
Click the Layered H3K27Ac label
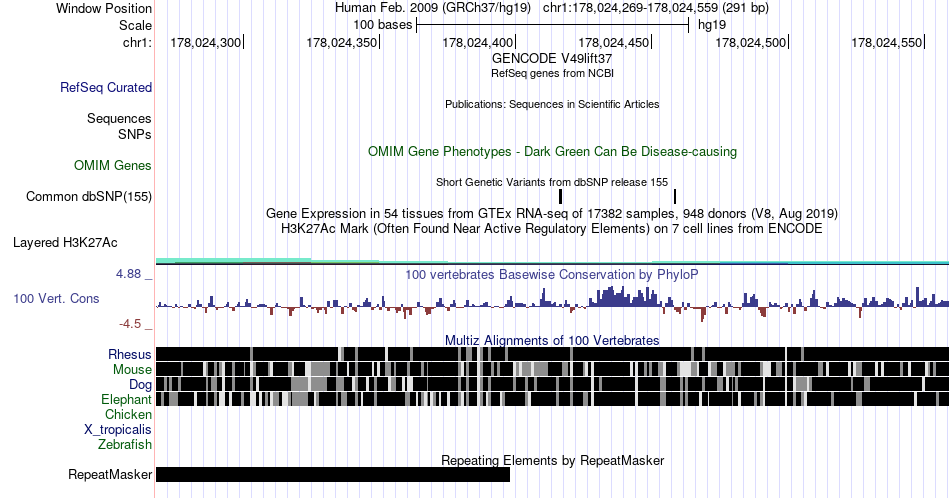point(65,242)
